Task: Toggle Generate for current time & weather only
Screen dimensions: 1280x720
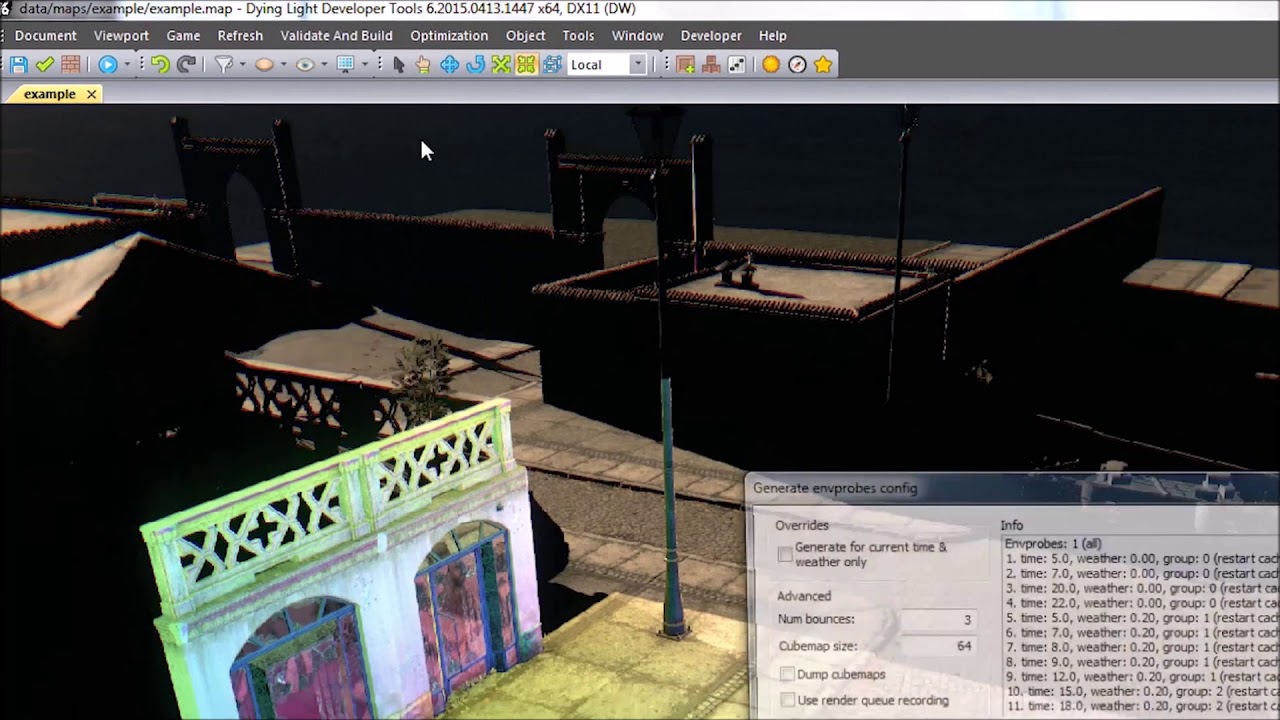Action: pyautogui.click(x=785, y=555)
